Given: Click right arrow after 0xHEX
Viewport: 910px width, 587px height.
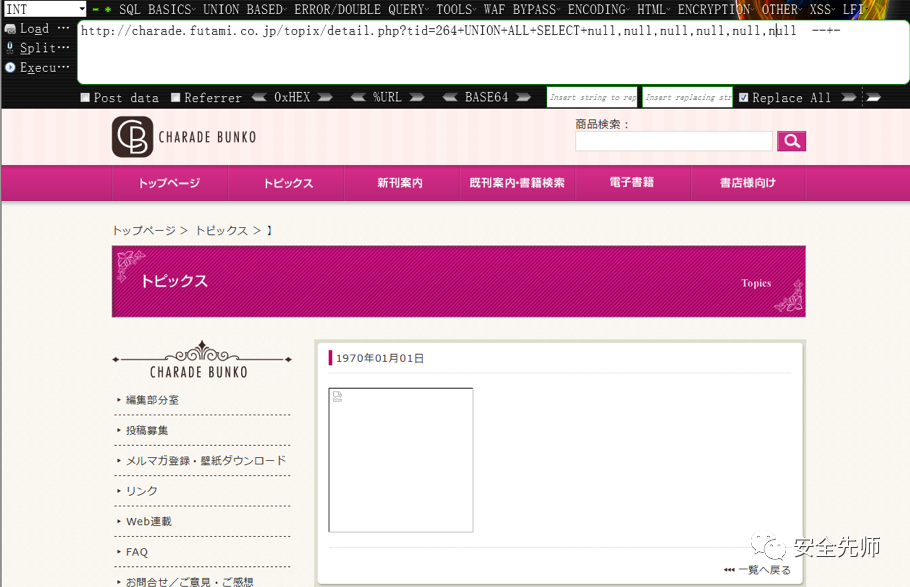Looking at the screenshot, I should 325,98.
